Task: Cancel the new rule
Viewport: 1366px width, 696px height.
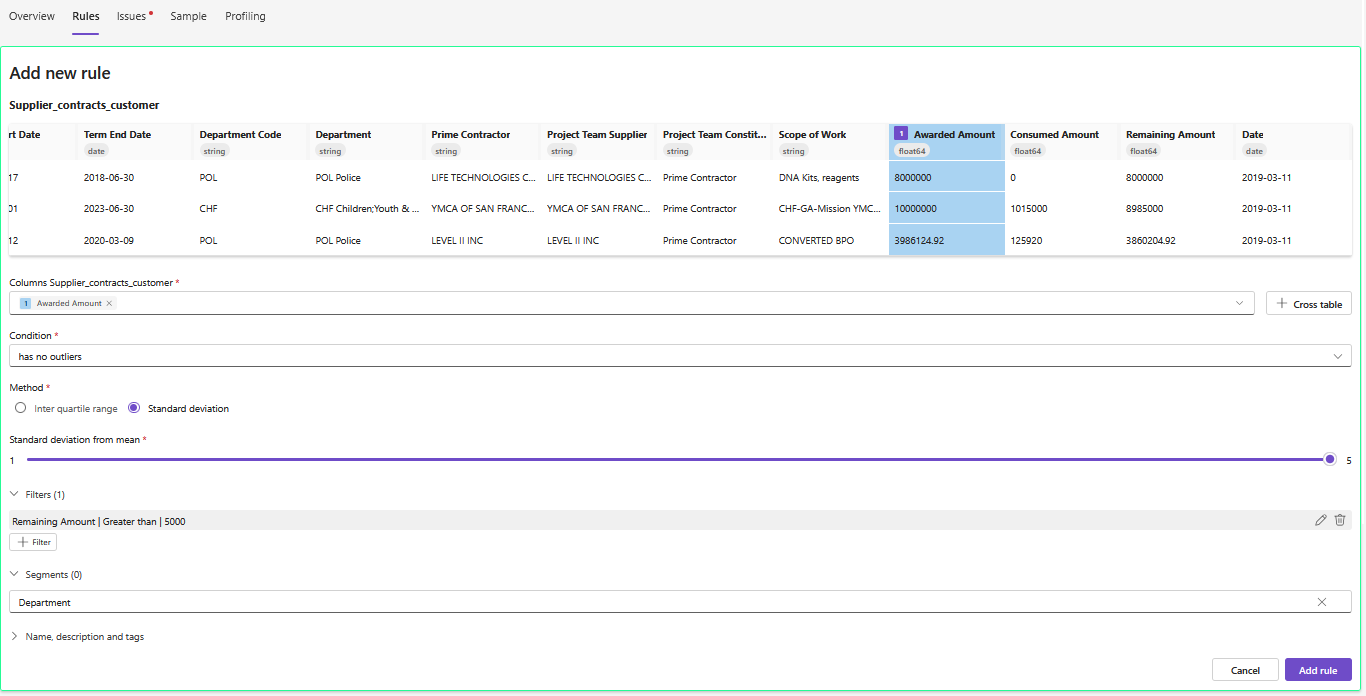Action: click(x=1245, y=670)
